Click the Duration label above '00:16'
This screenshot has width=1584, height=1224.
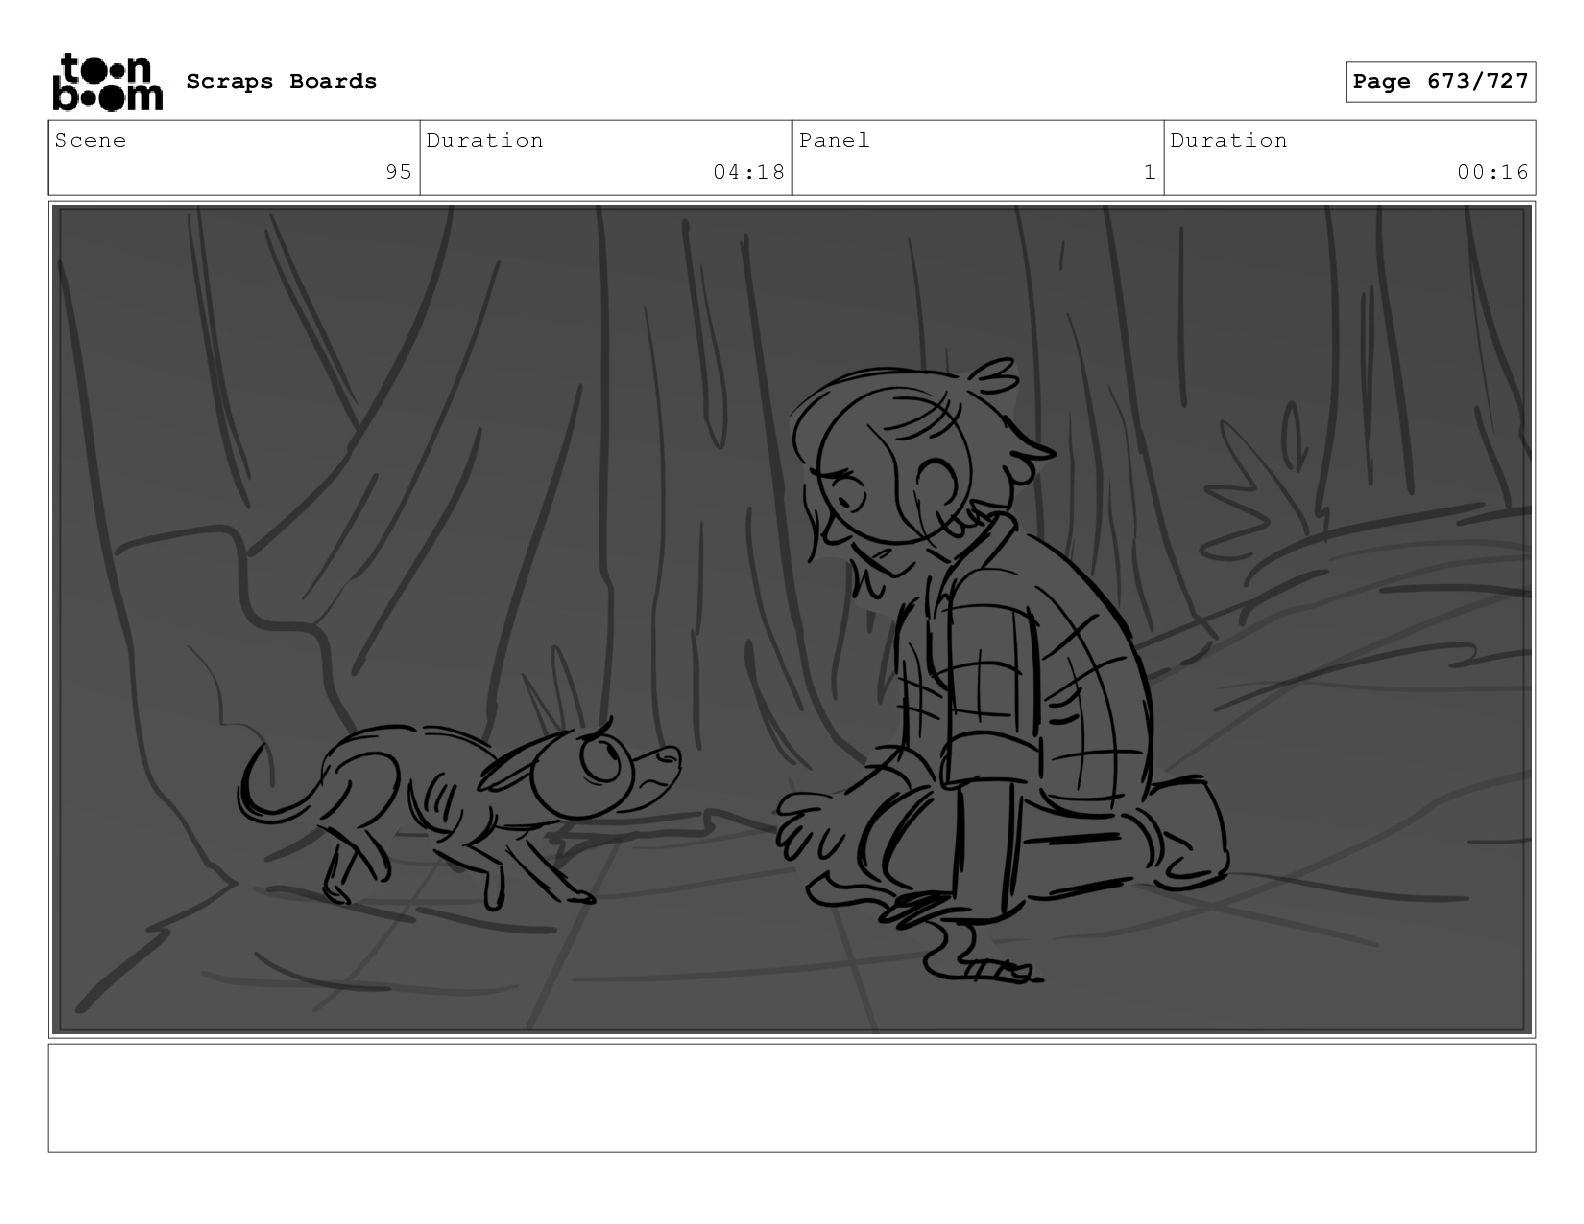pyautogui.click(x=1229, y=141)
